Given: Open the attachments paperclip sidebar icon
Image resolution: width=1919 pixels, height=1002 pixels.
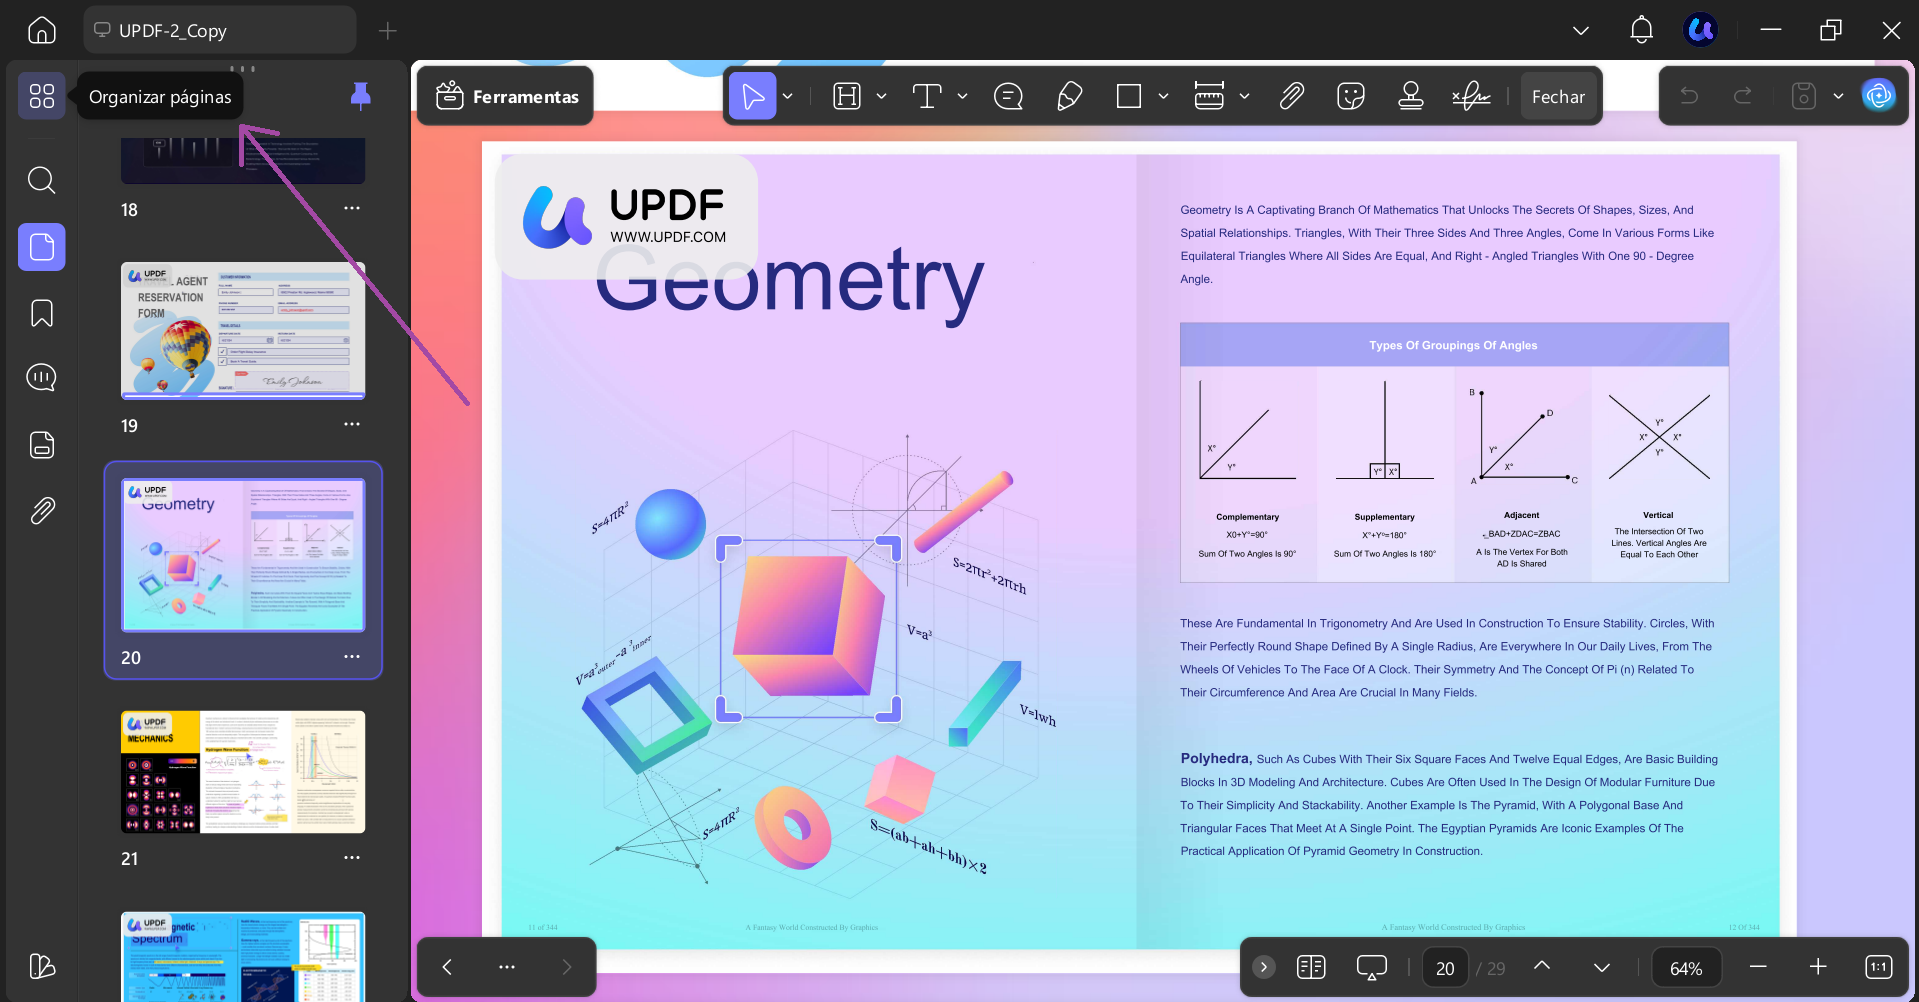Looking at the screenshot, I should point(42,511).
